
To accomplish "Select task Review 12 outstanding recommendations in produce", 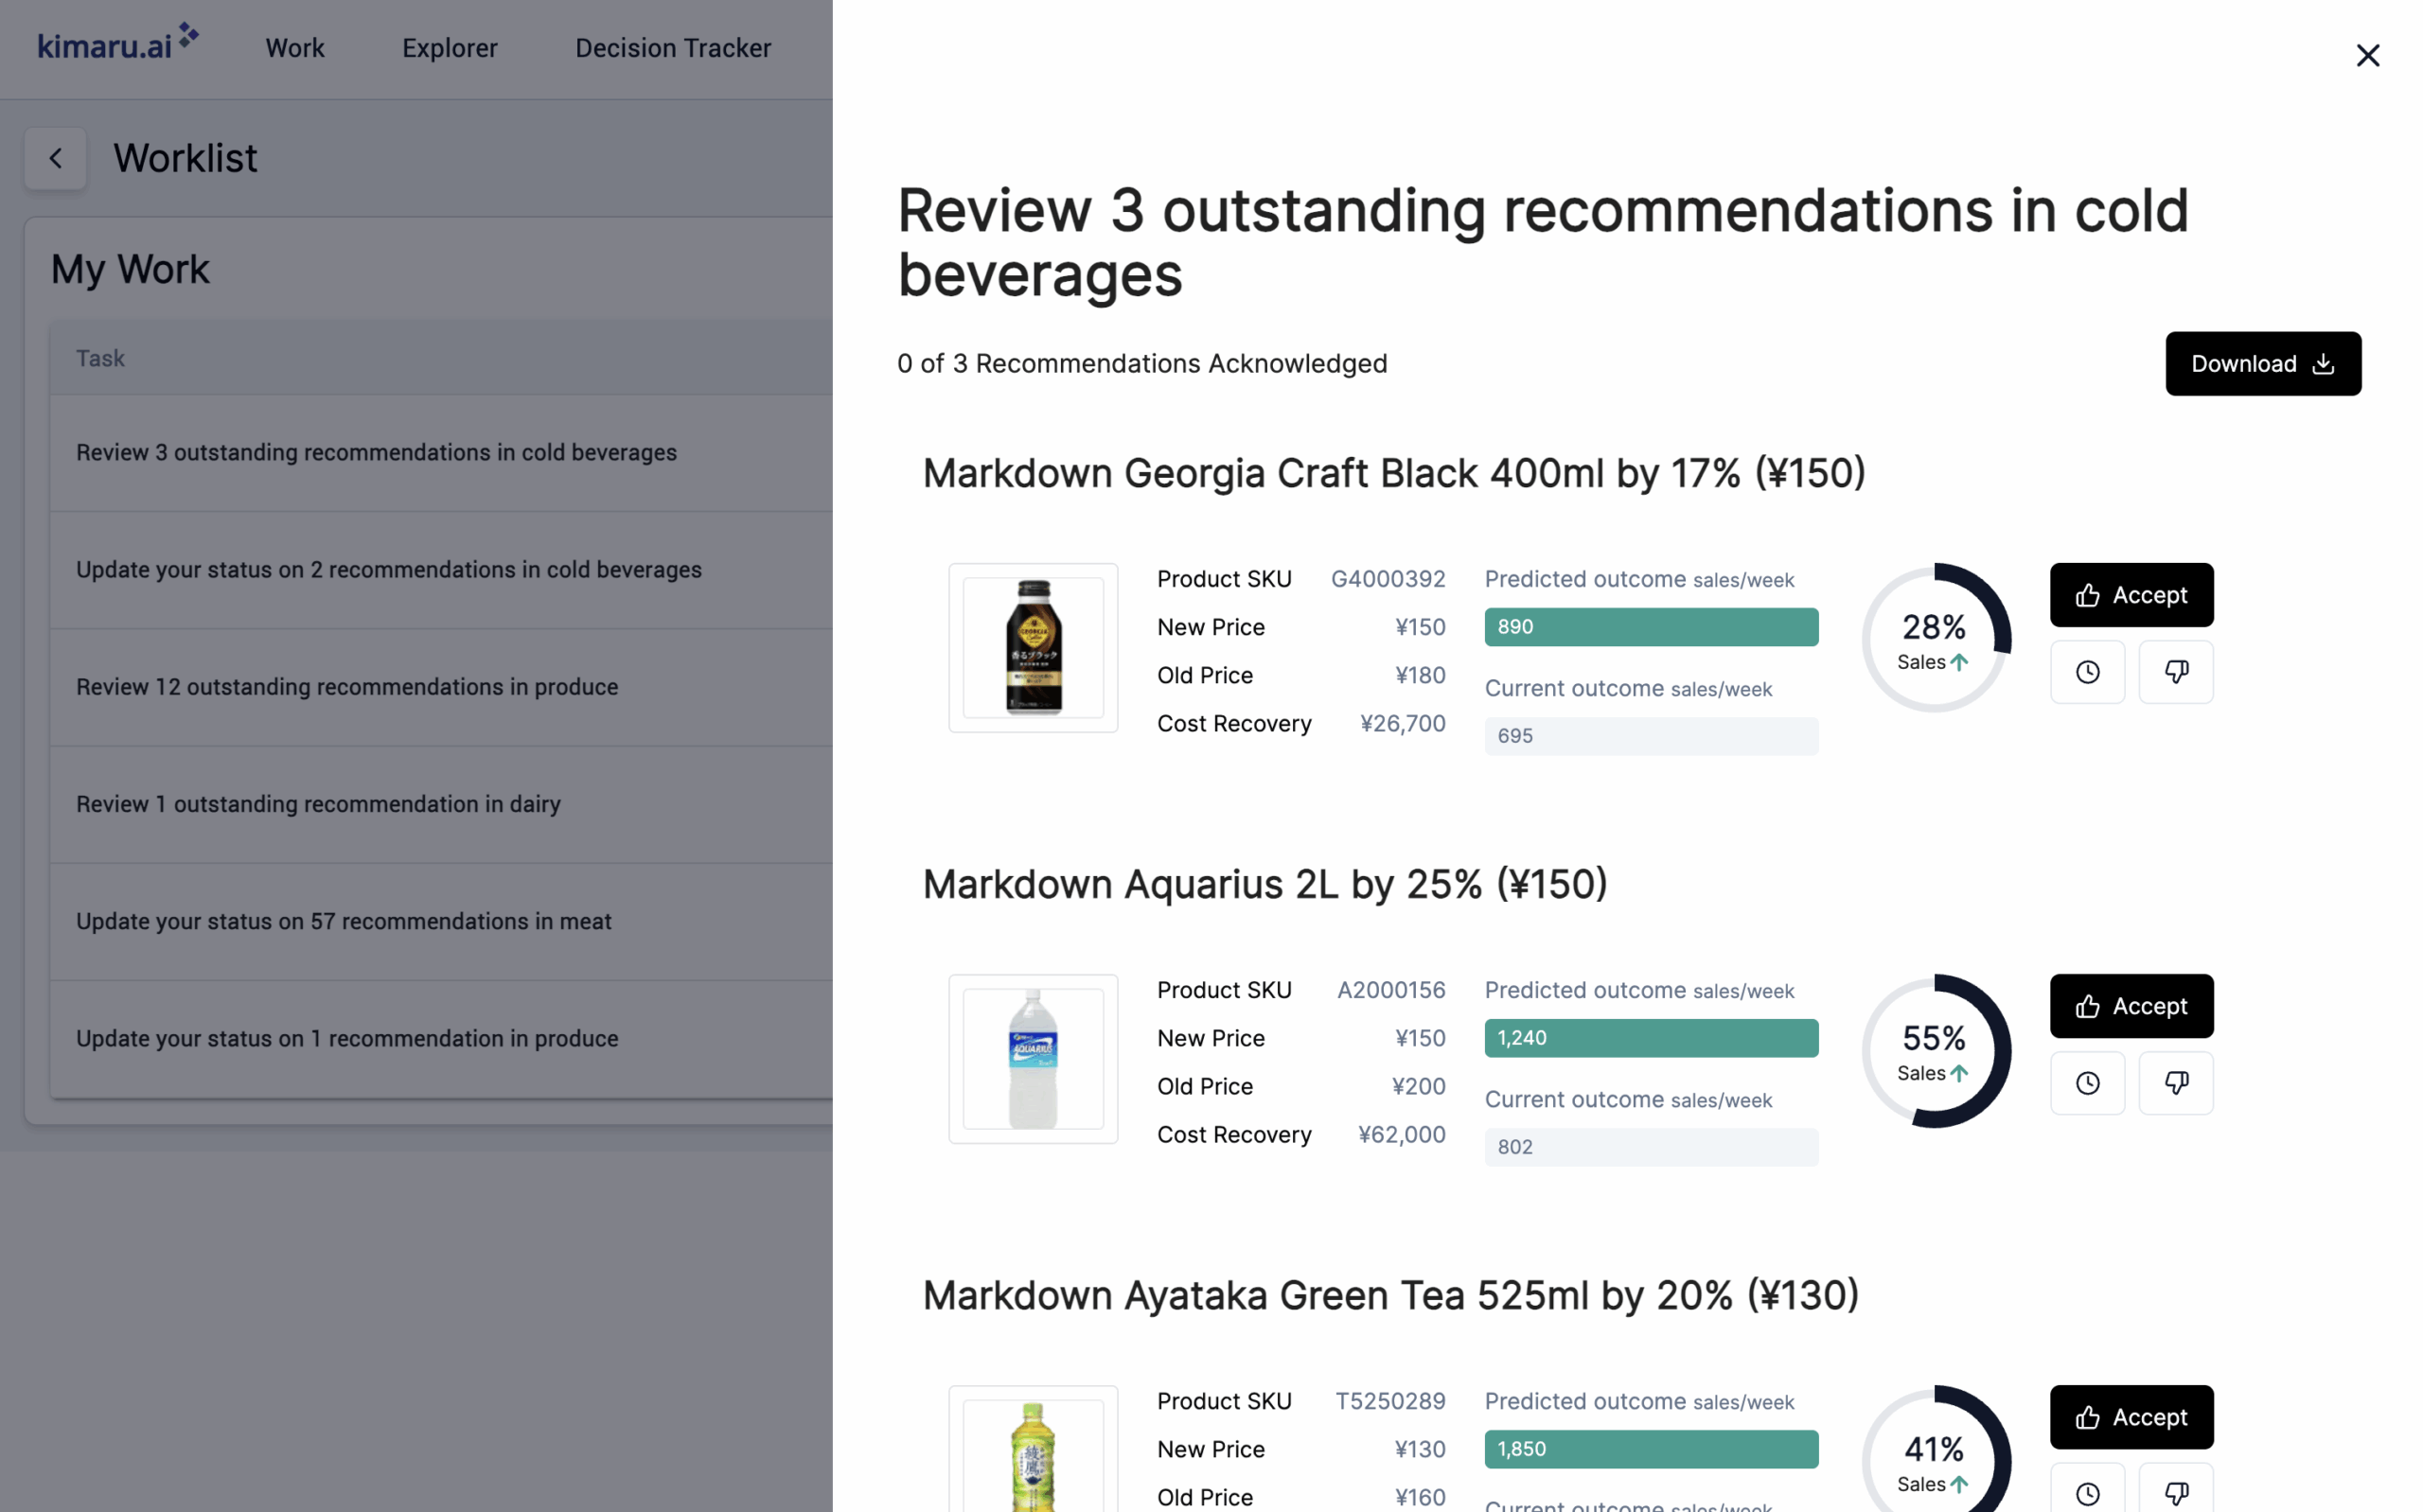I will coord(441,687).
